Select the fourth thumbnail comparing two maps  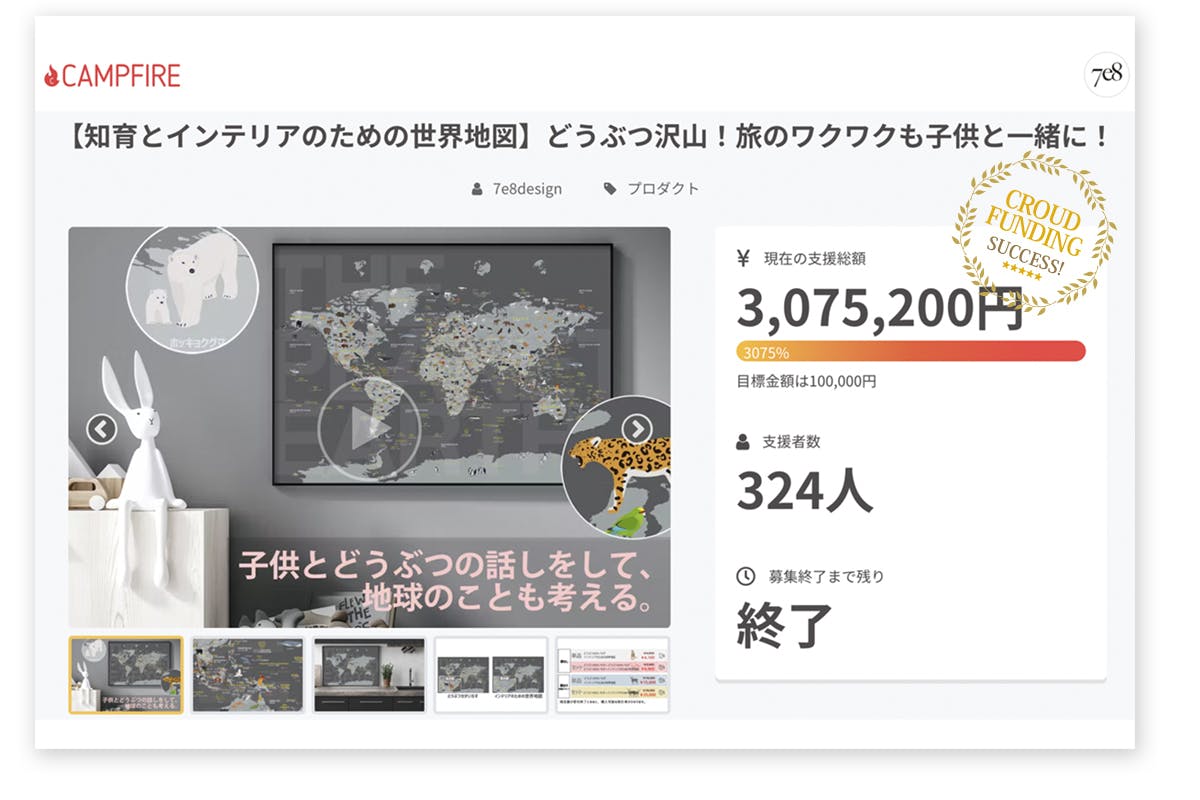click(491, 675)
